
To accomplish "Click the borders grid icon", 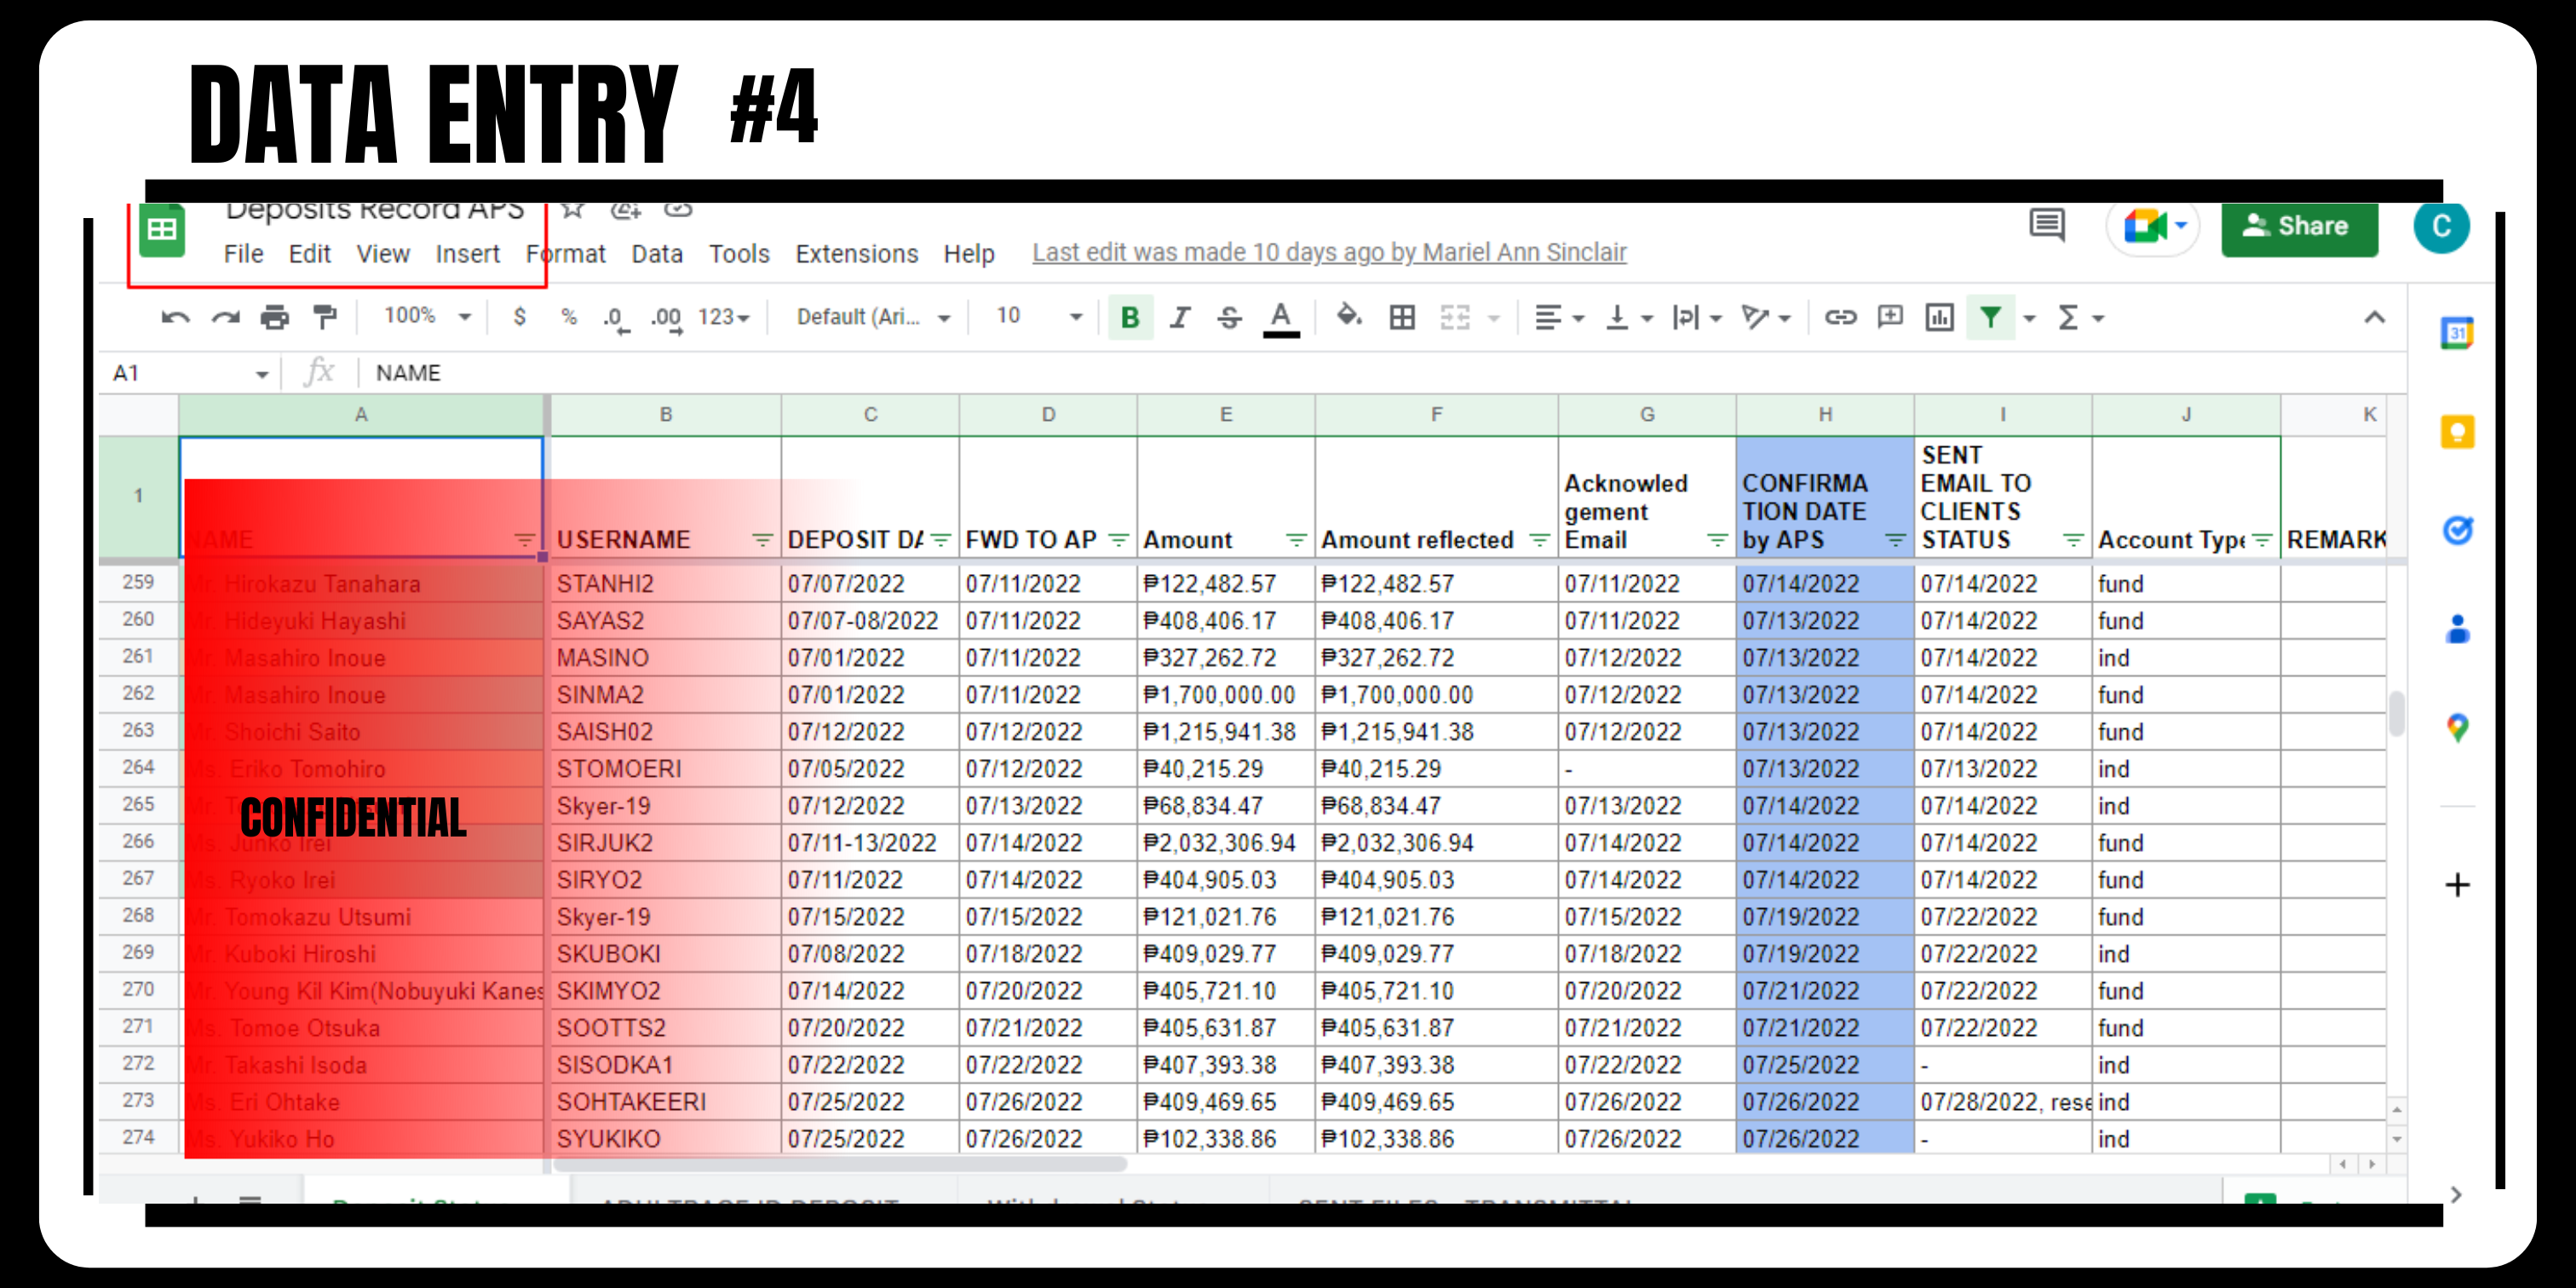I will [x=1402, y=318].
